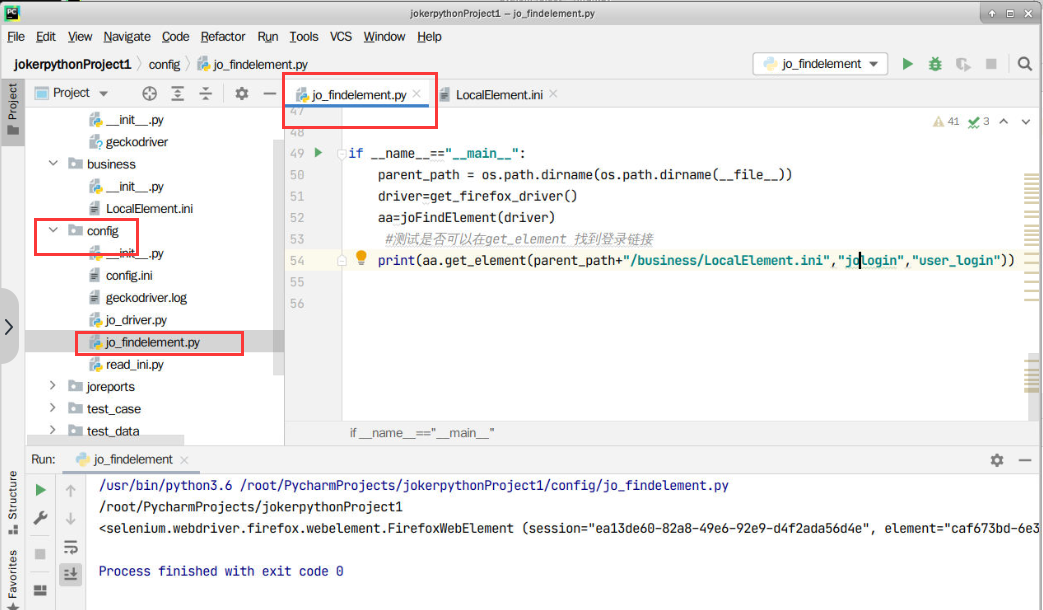Click jo_findelement.py breadcrumb
Image resolution: width=1043 pixels, height=610 pixels.
pos(253,65)
